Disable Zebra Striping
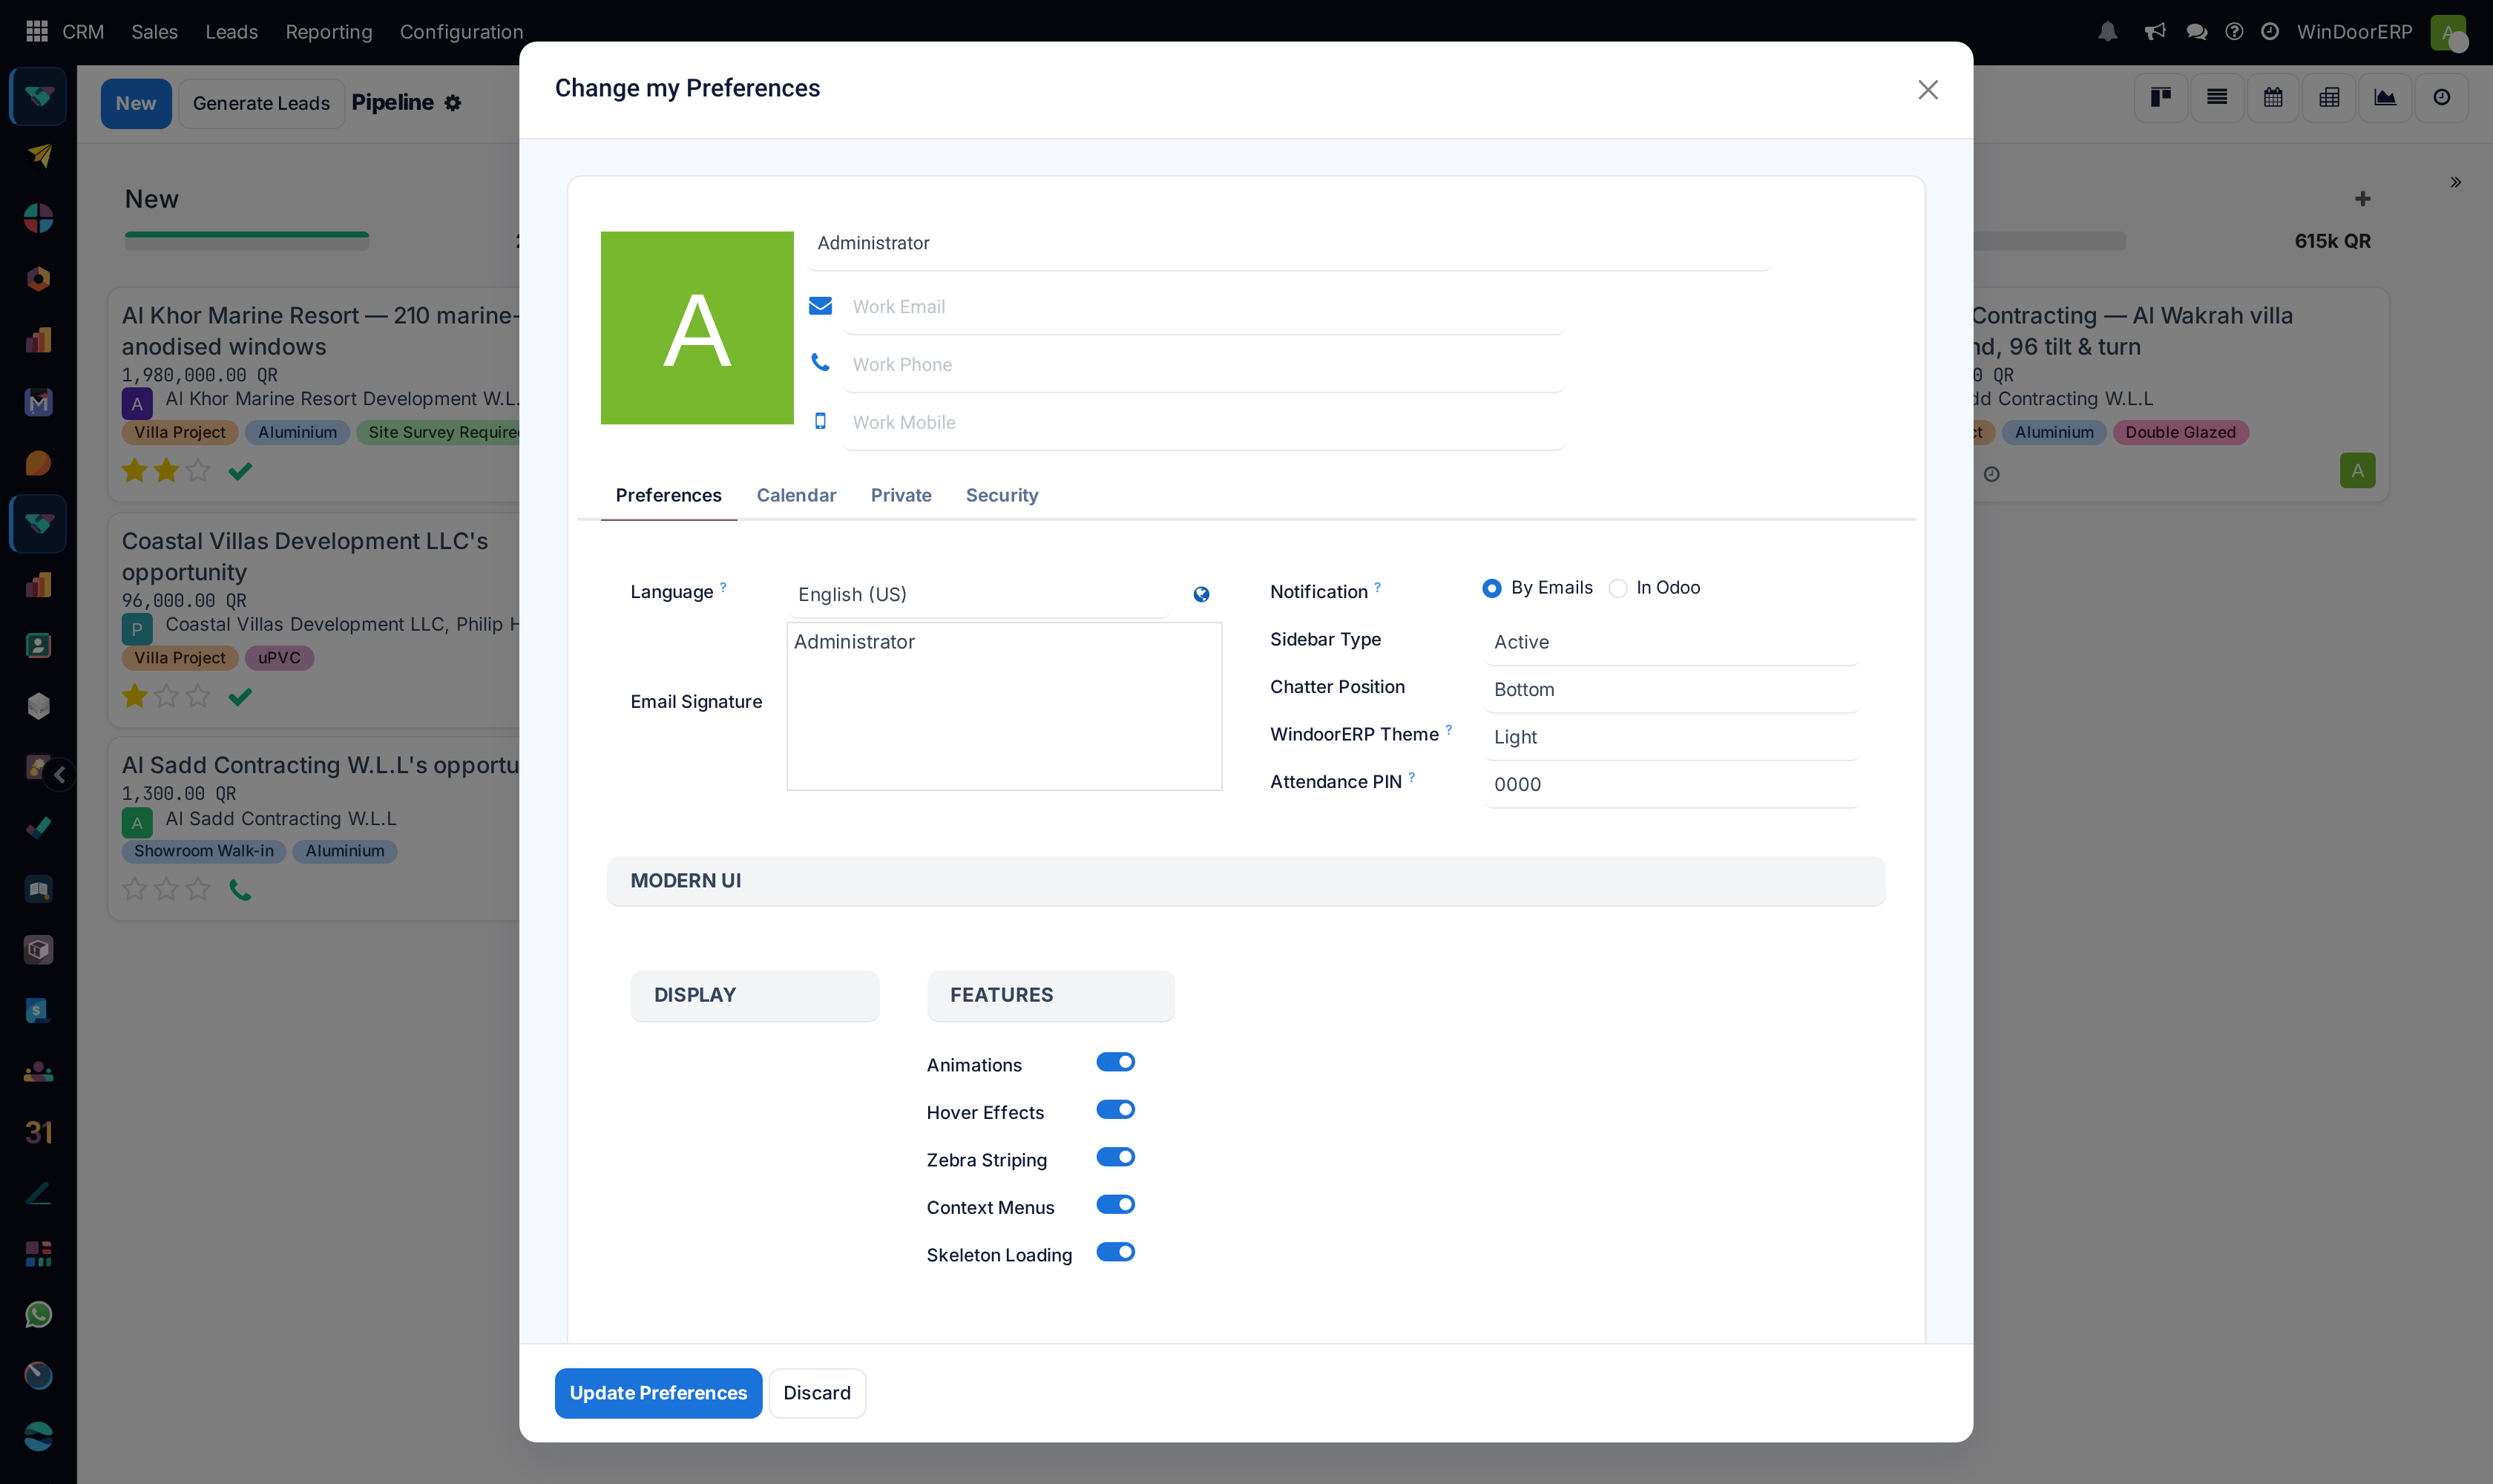The height and width of the screenshot is (1484, 2493). tap(1115, 1157)
